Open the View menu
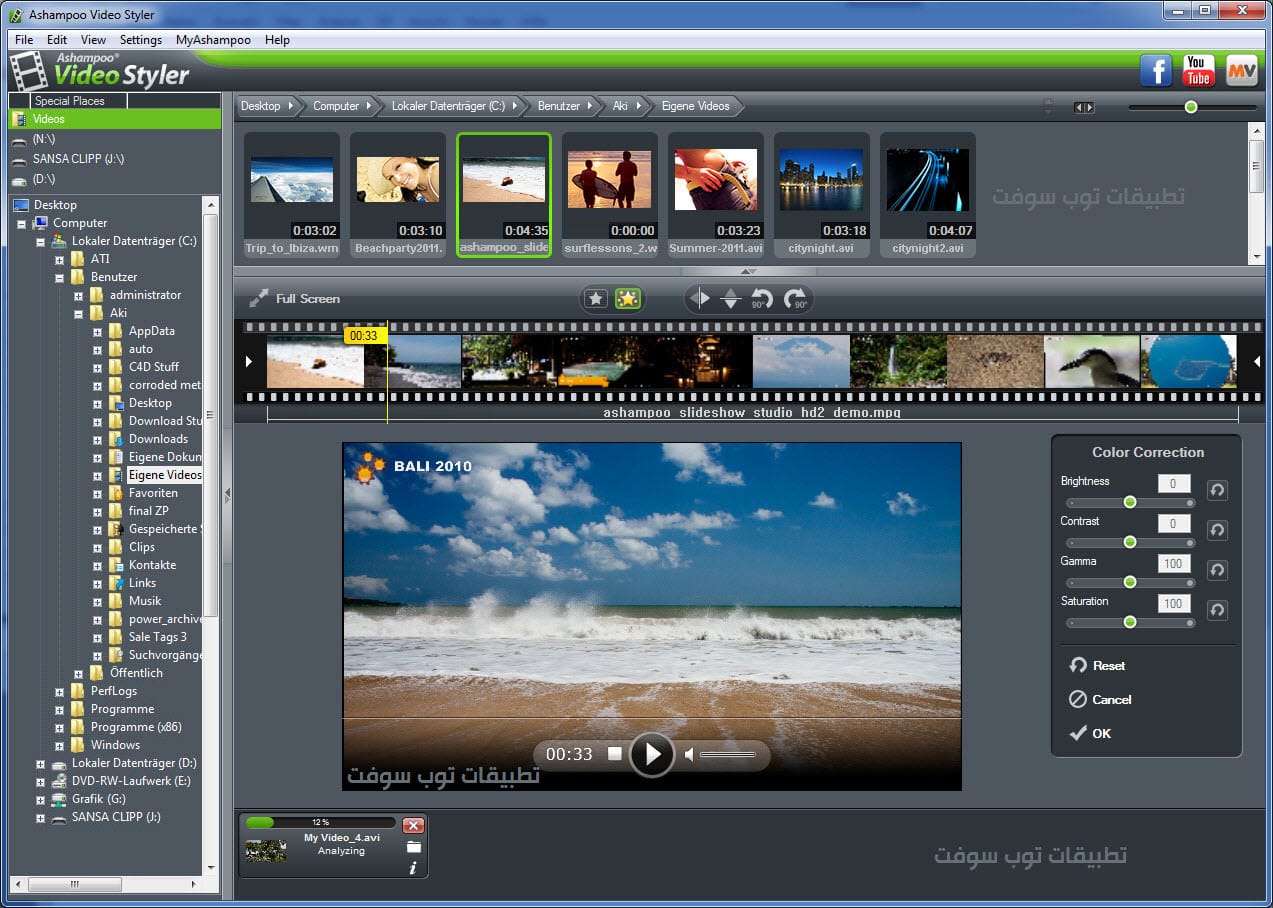Viewport: 1273px width, 908px height. pos(93,40)
